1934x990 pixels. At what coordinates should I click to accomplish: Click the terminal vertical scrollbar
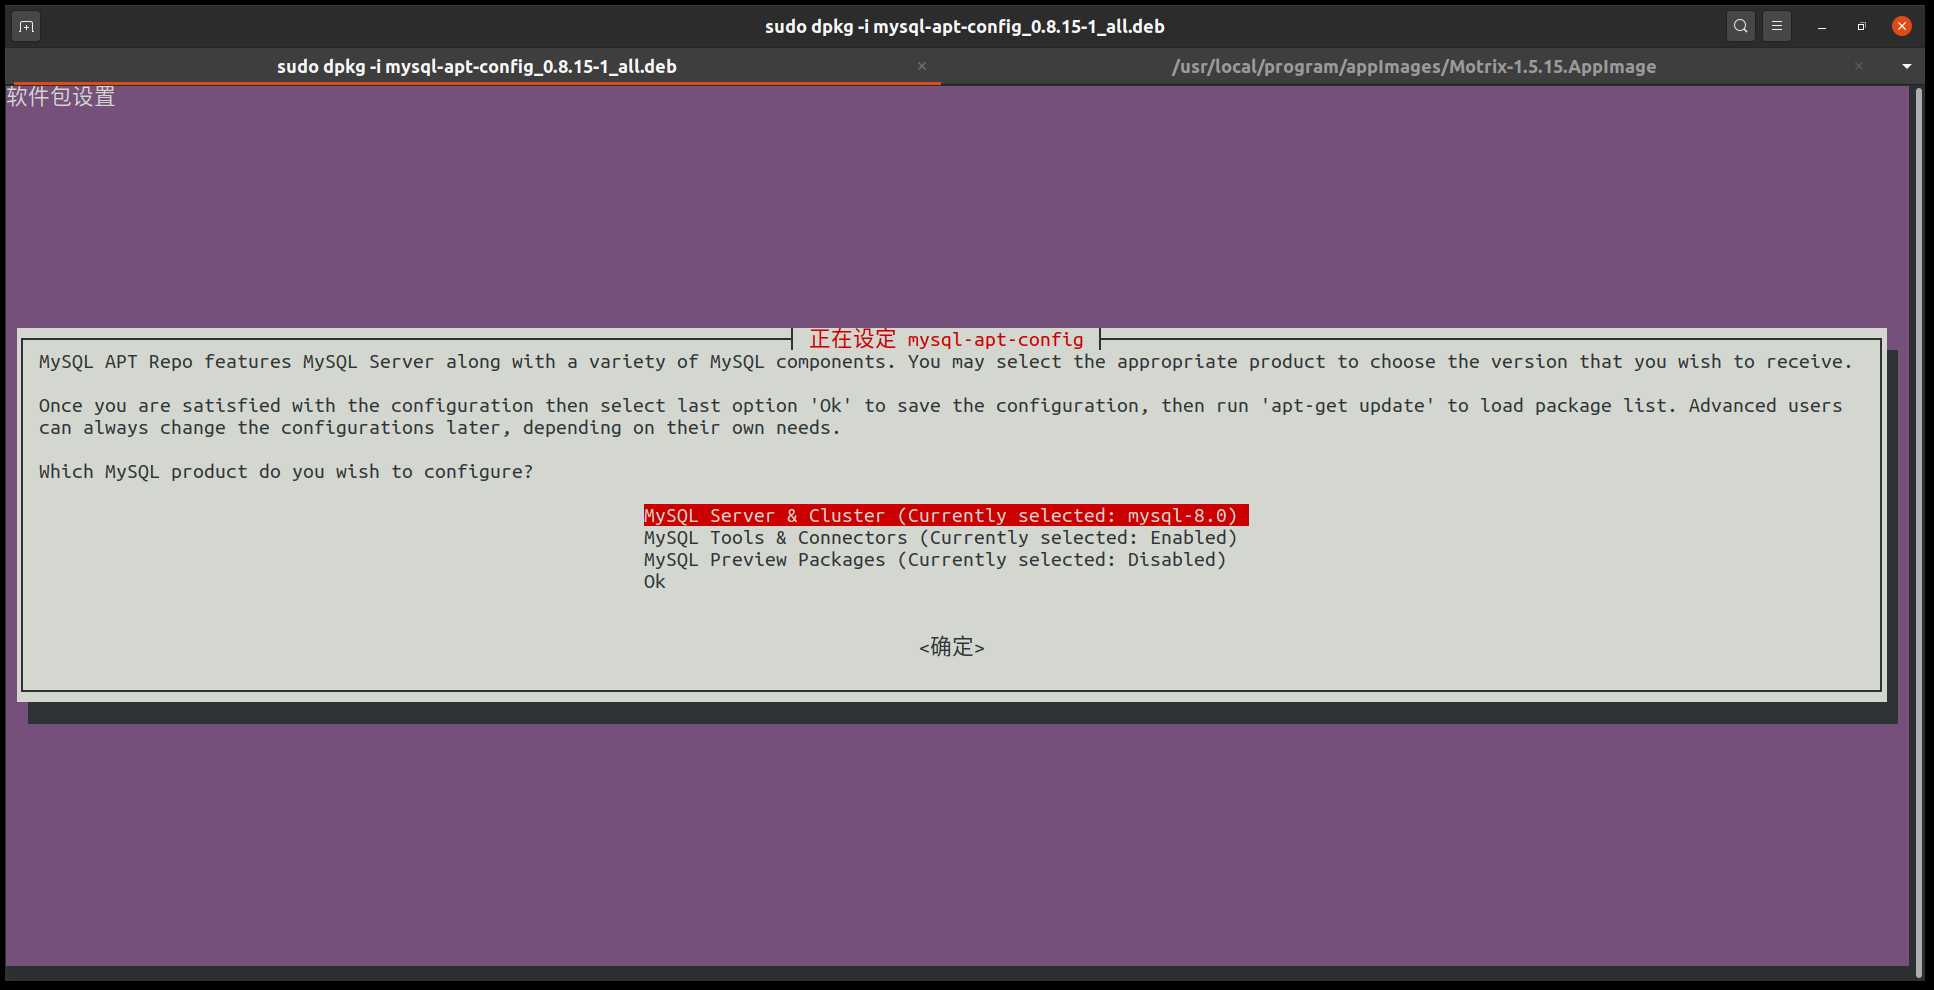pyautogui.click(x=1918, y=532)
